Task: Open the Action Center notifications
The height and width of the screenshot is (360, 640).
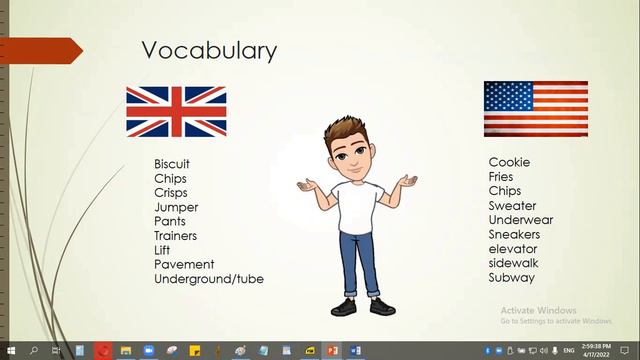Action: click(x=624, y=351)
